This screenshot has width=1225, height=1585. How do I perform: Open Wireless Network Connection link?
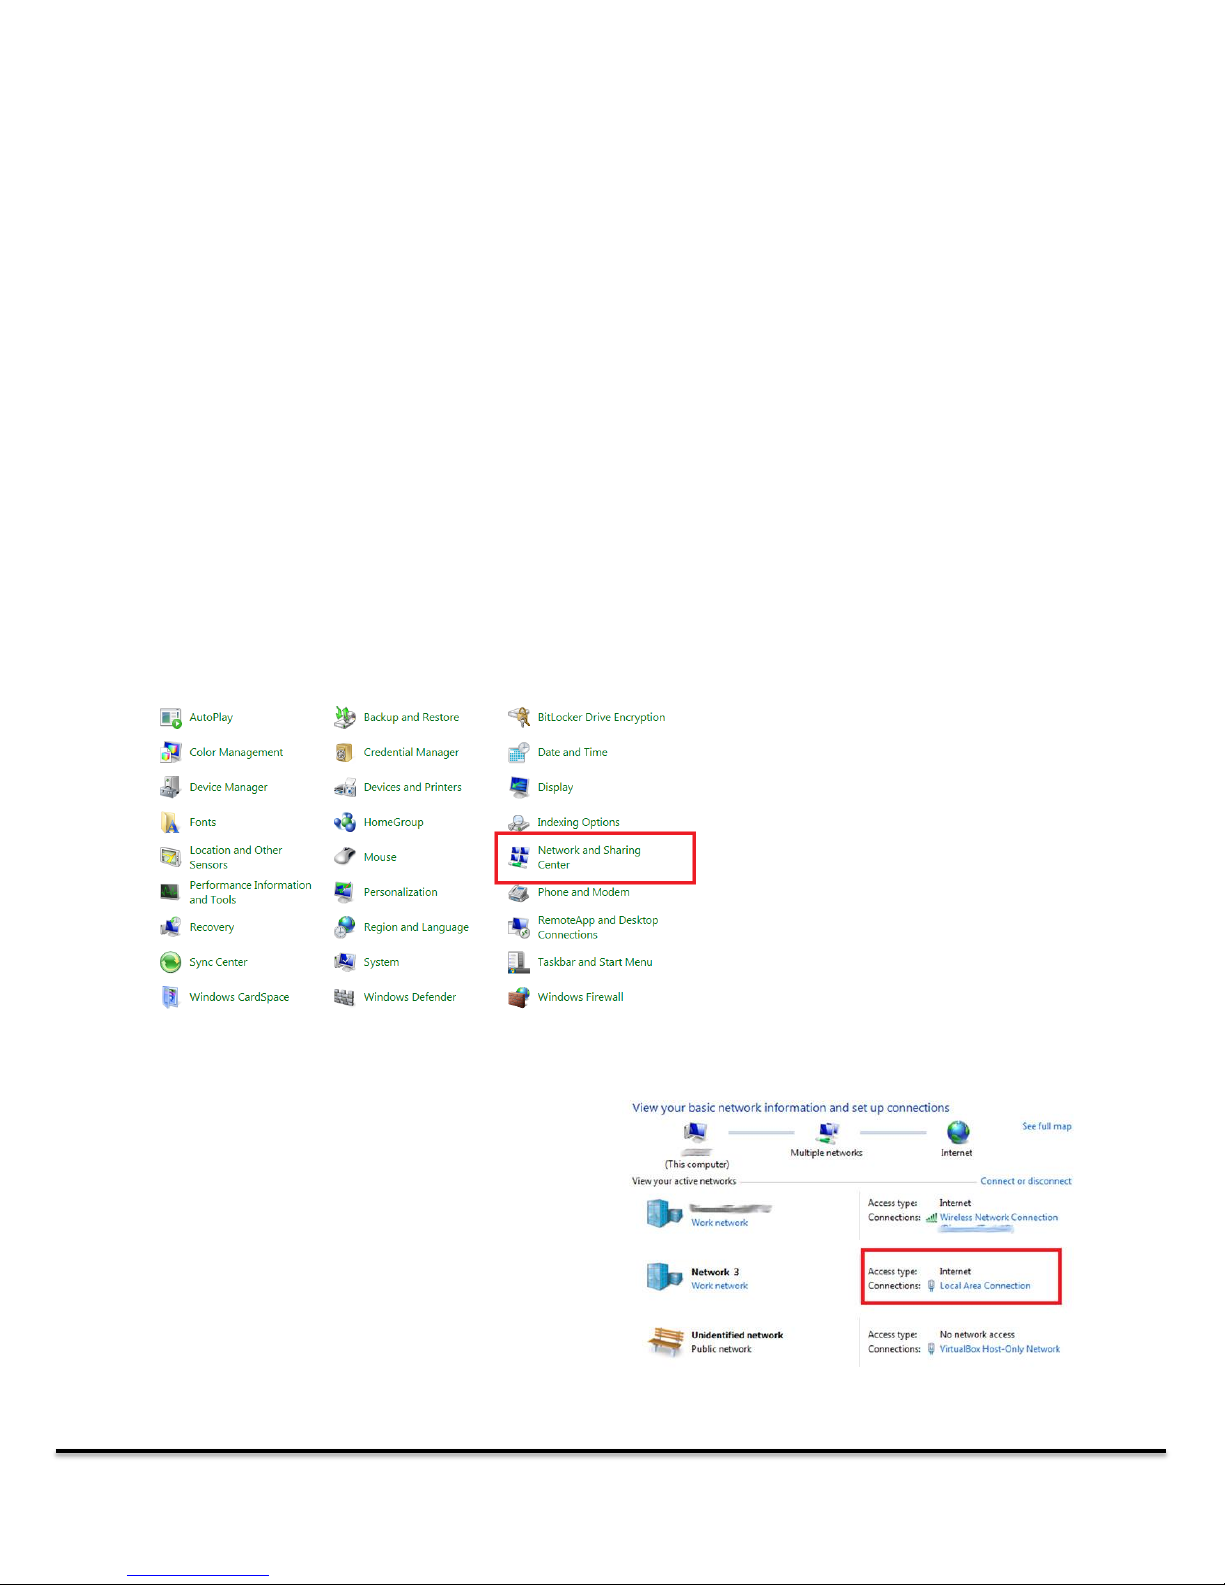[x=998, y=1217]
